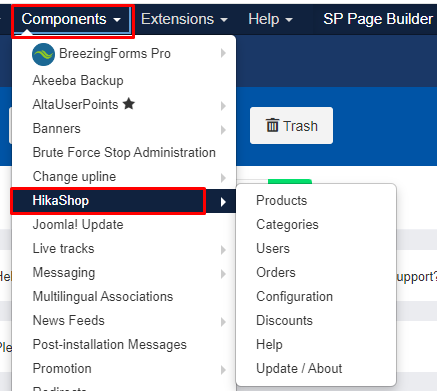The height and width of the screenshot is (391, 437).
Task: Click the Trash button
Action: 291,126
